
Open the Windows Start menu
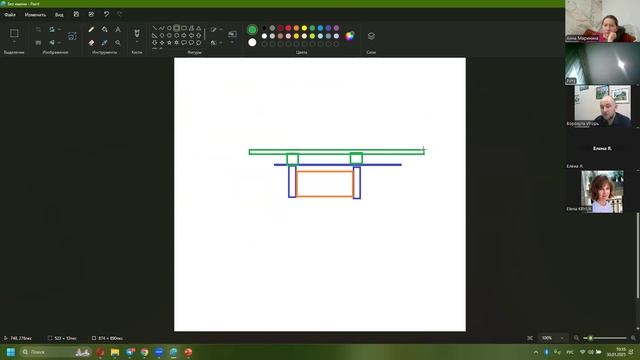click(11, 352)
